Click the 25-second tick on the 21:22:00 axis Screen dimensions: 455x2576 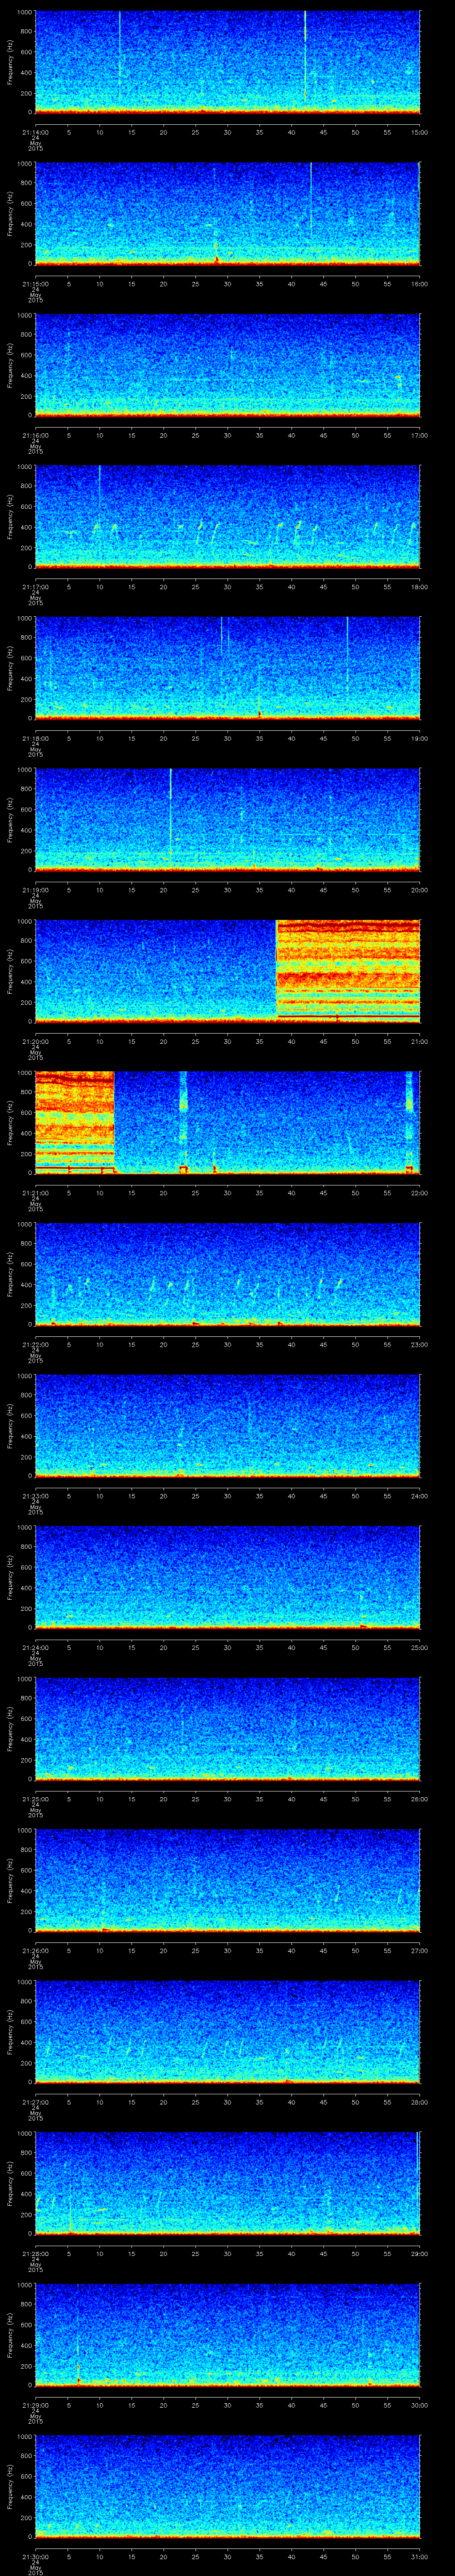pos(195,1344)
